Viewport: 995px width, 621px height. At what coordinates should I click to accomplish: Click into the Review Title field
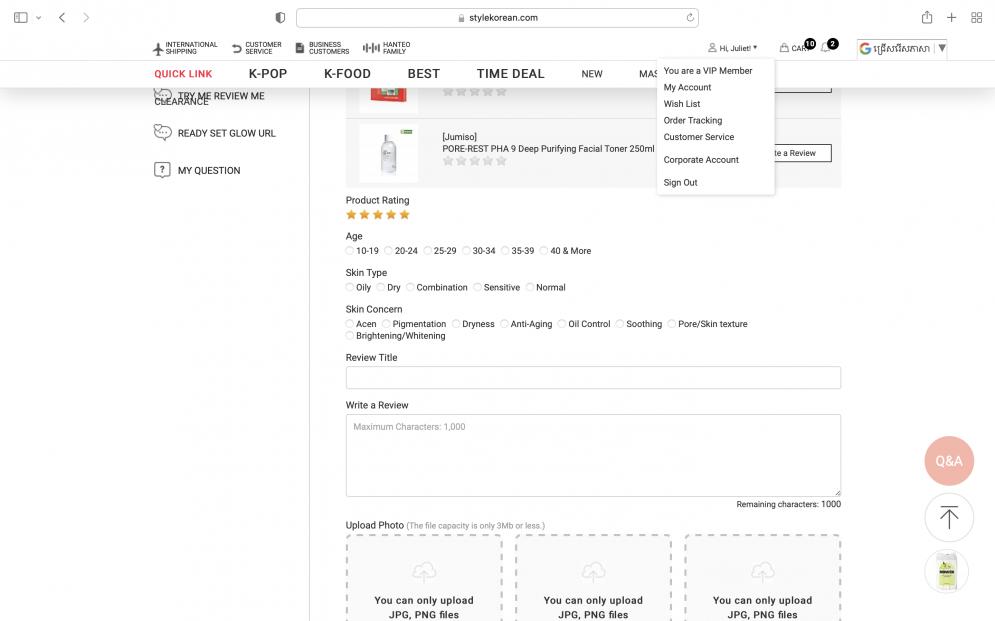coord(593,377)
